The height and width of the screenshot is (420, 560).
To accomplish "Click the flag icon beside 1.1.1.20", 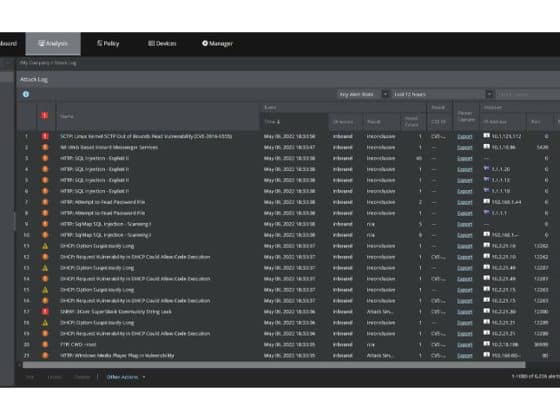I will pos(486,169).
